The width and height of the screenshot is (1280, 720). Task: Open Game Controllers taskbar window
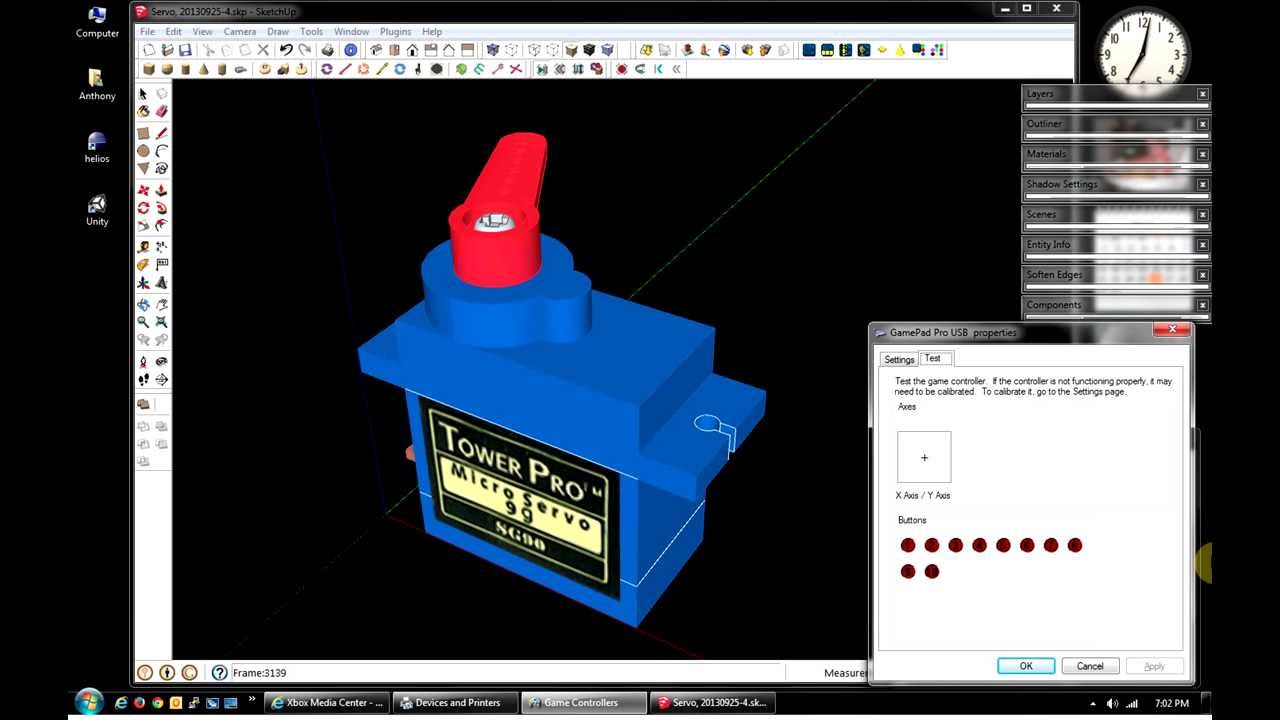pos(583,703)
